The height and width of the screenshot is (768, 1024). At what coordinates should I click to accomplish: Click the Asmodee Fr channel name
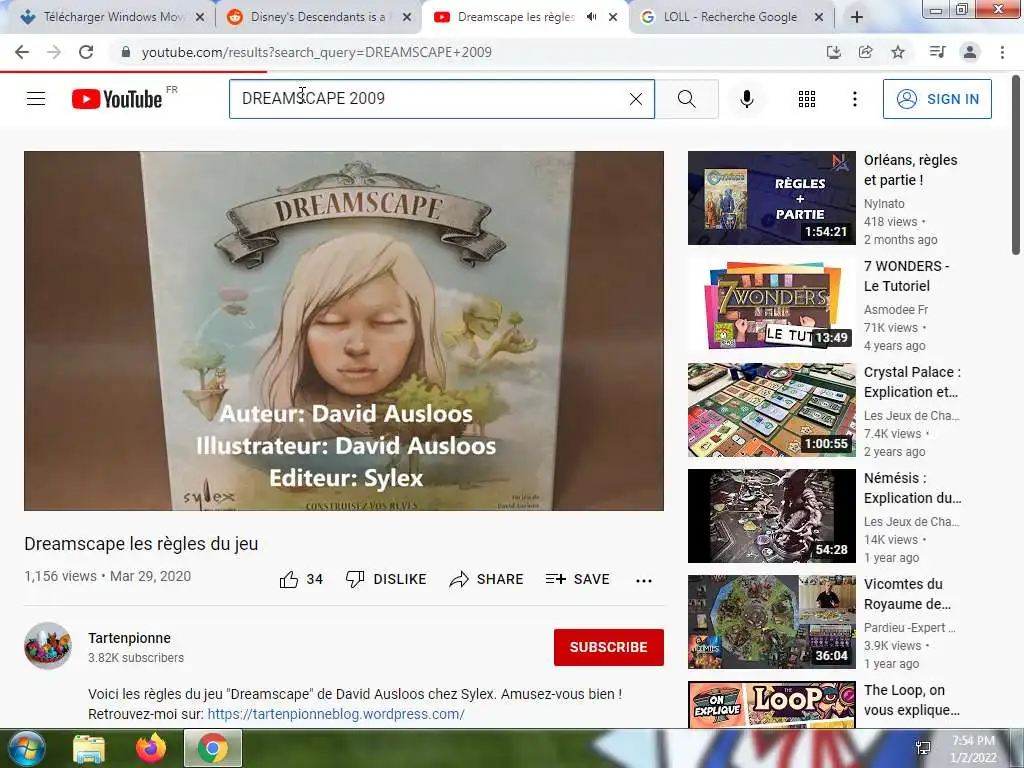click(895, 310)
